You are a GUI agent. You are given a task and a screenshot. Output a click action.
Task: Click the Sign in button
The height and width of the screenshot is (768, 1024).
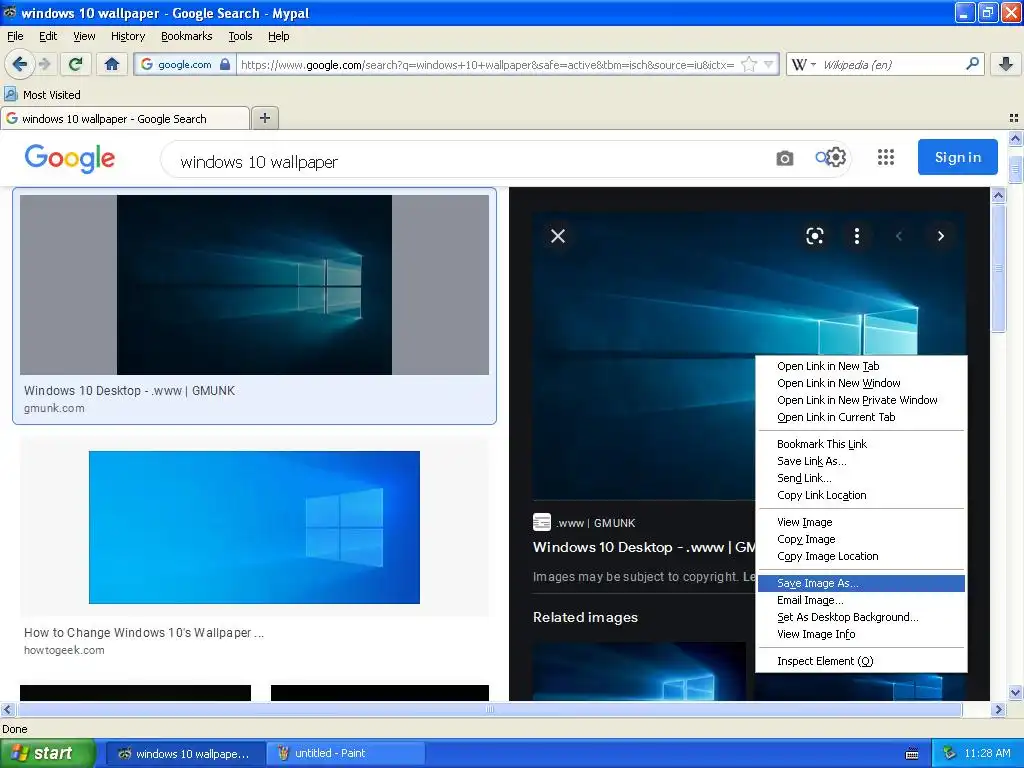(957, 157)
